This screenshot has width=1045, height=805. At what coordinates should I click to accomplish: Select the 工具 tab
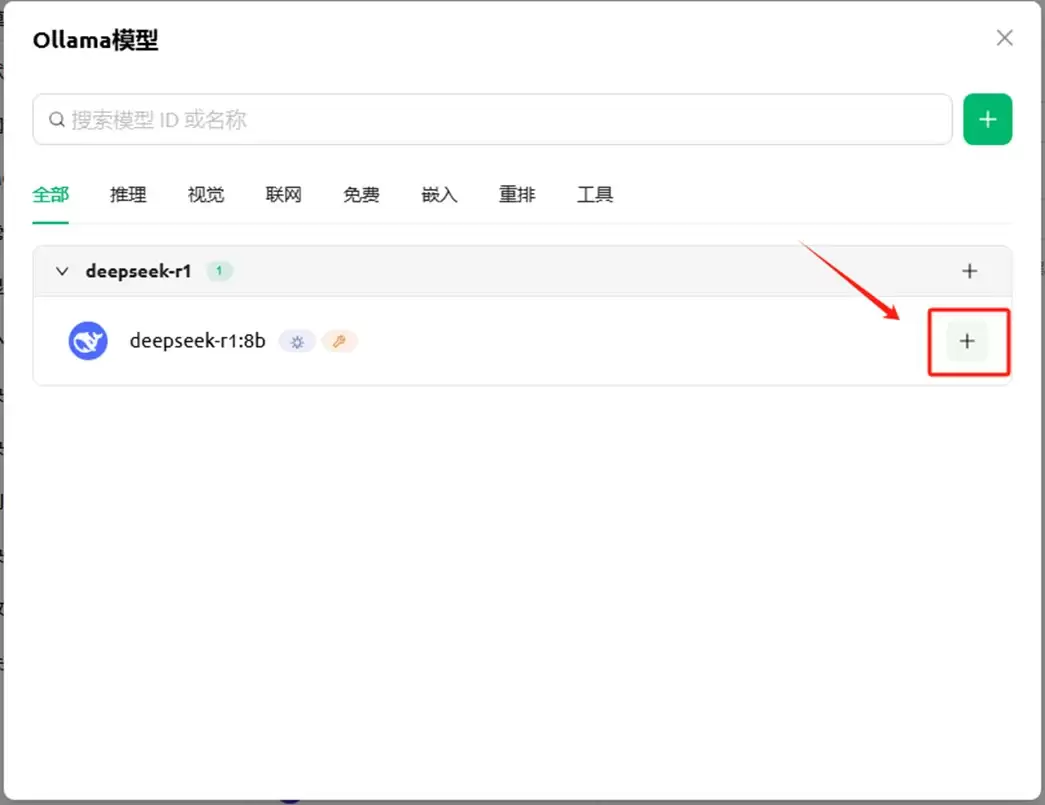tap(594, 195)
